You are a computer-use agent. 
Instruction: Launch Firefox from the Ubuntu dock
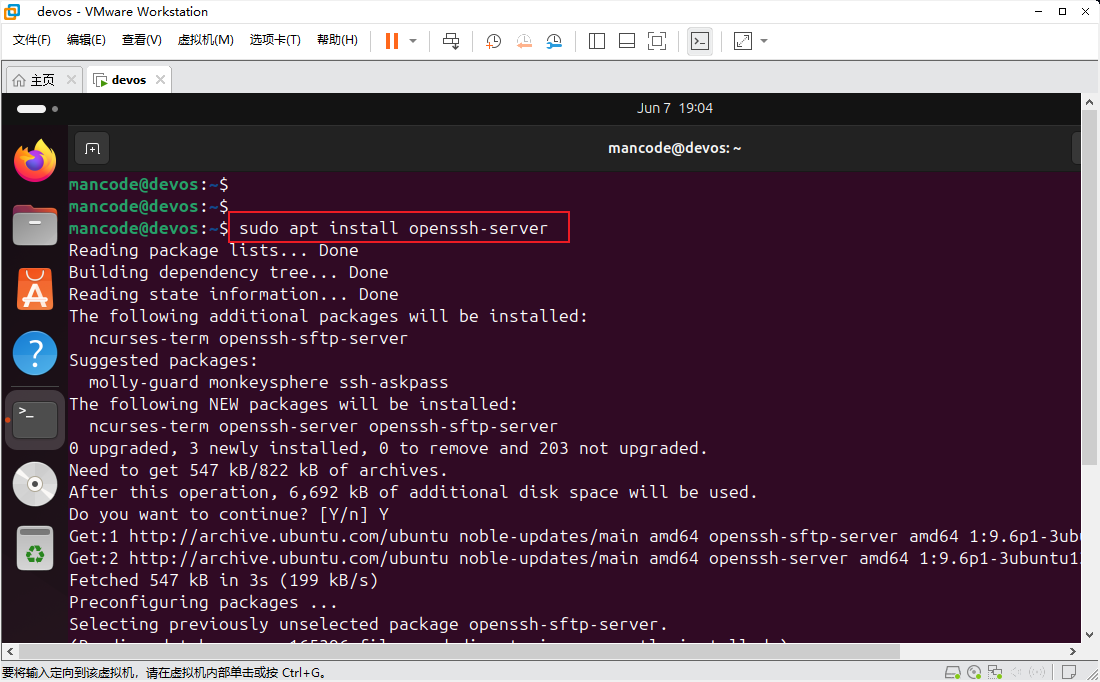[x=35, y=161]
